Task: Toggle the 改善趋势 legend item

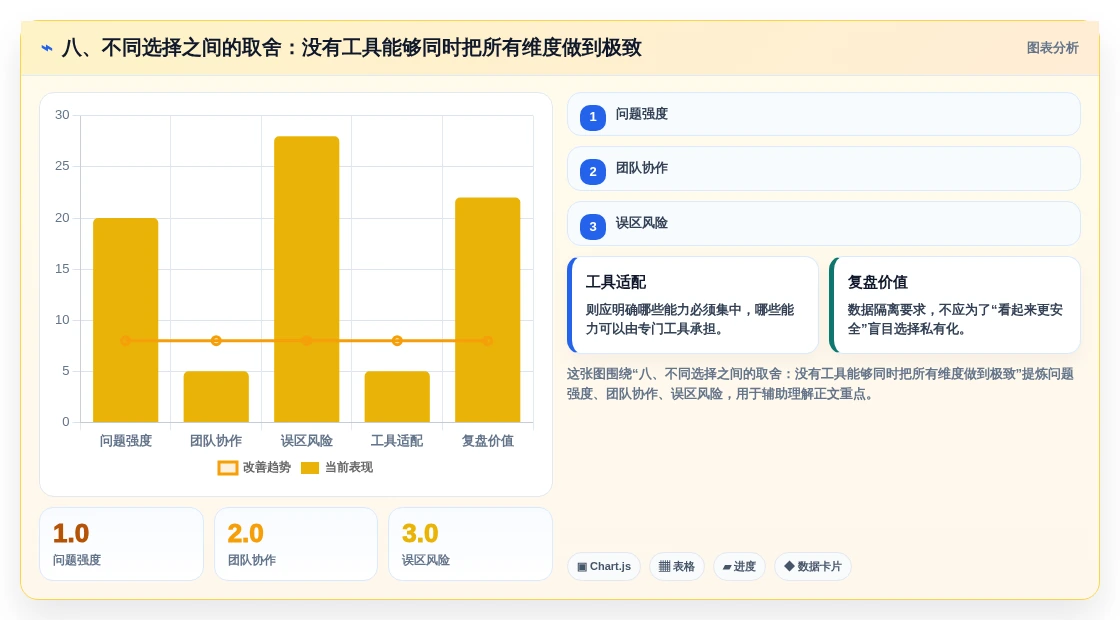Action: coord(254,468)
